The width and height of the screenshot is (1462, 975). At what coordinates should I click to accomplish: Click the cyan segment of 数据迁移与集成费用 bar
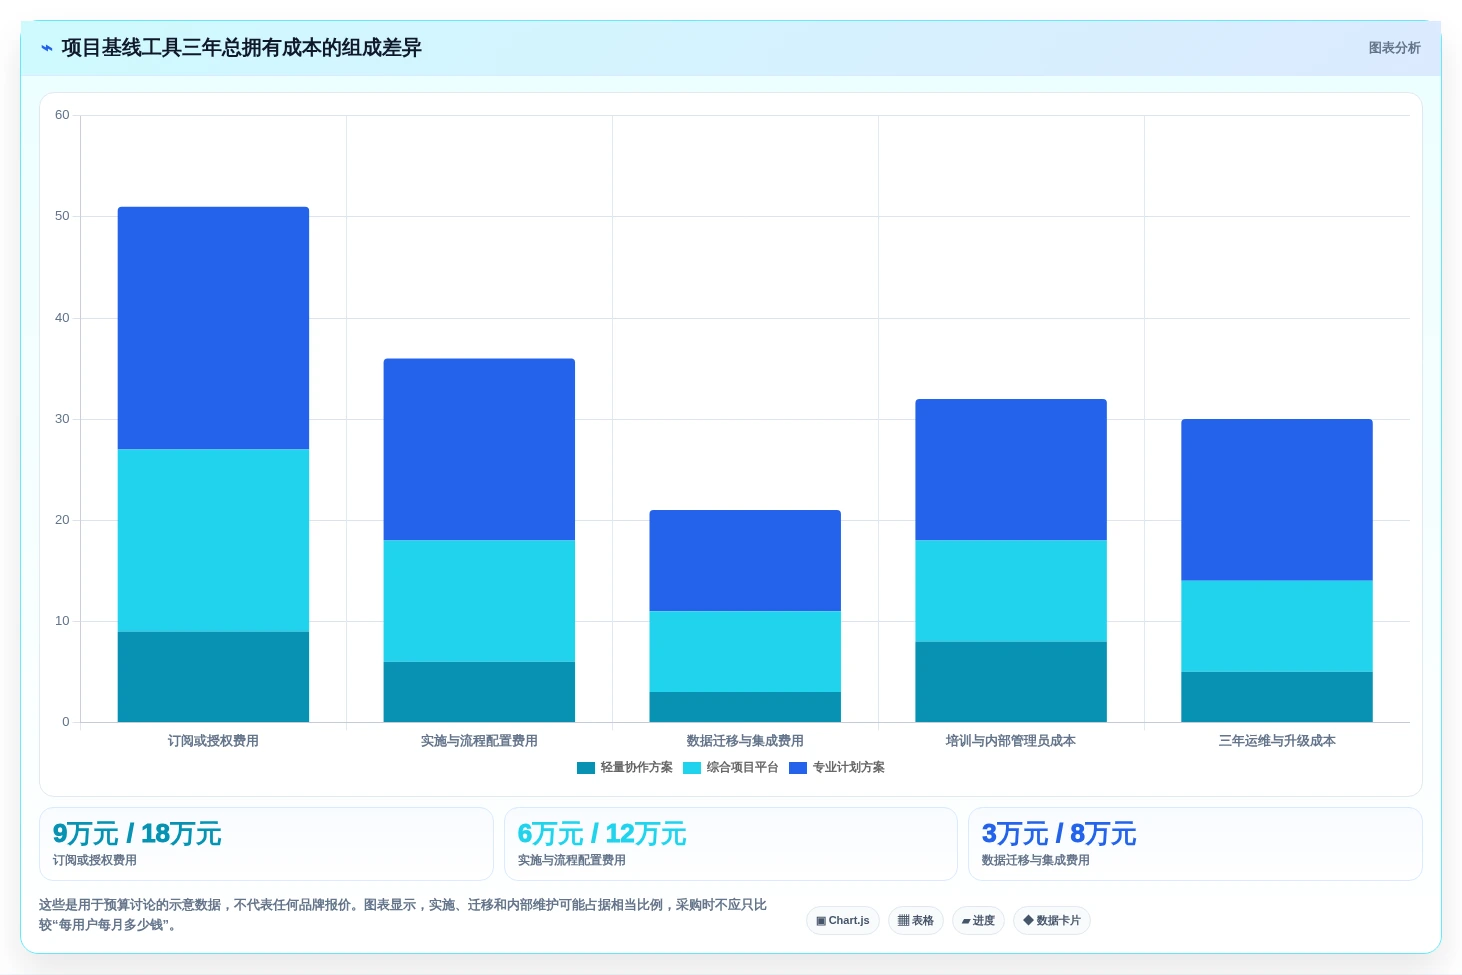click(x=745, y=651)
